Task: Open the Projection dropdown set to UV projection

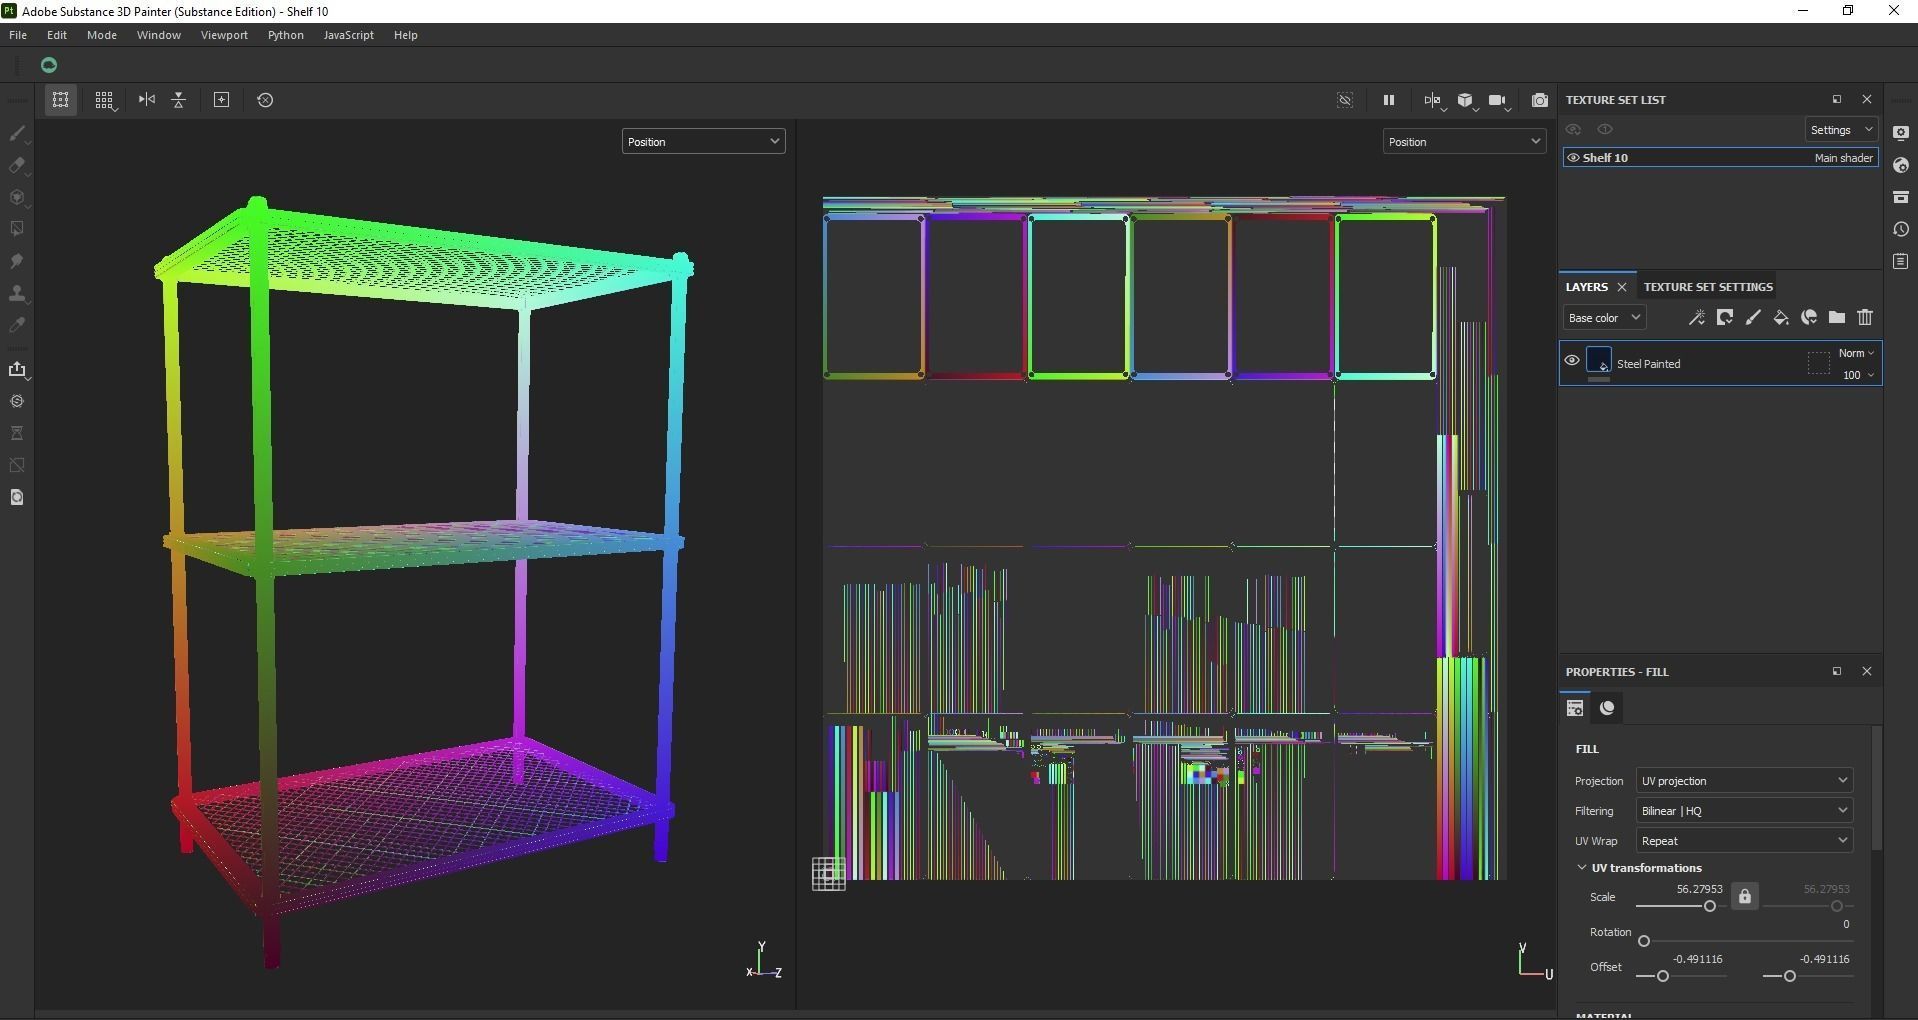Action: click(1744, 781)
